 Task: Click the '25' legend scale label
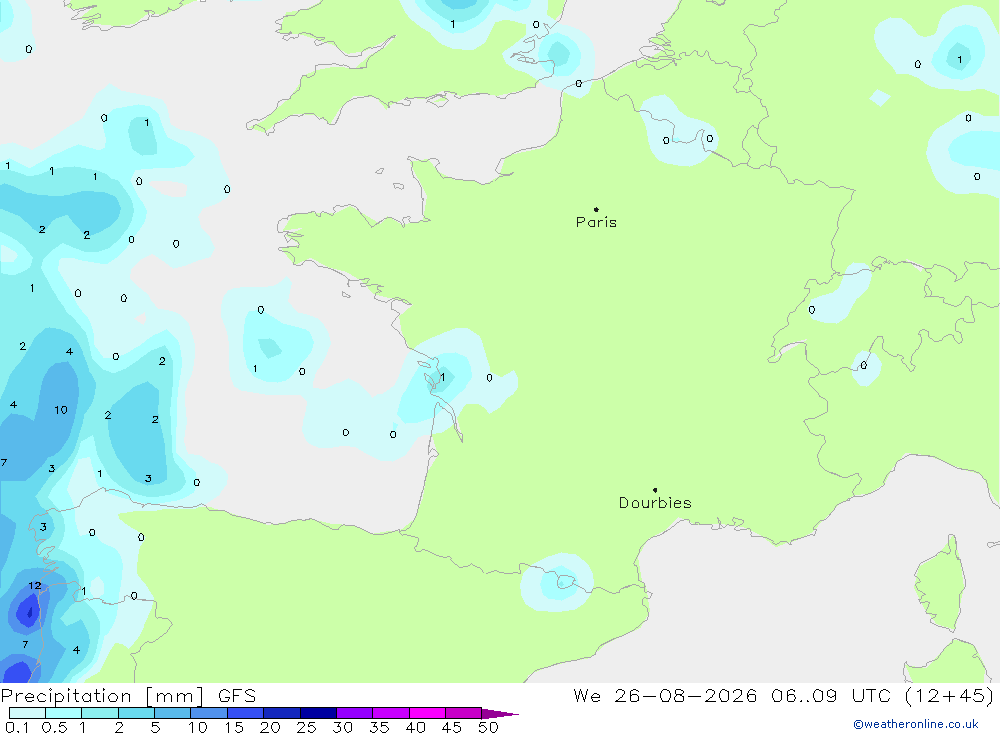(x=306, y=727)
